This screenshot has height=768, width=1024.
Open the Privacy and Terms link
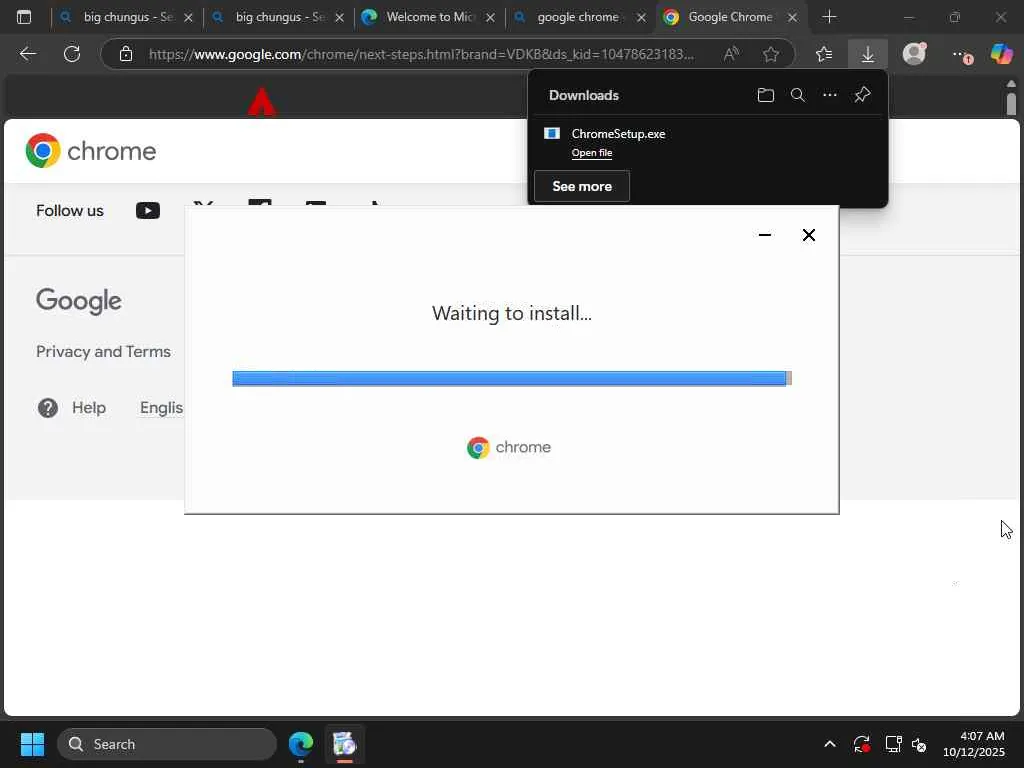tap(103, 351)
